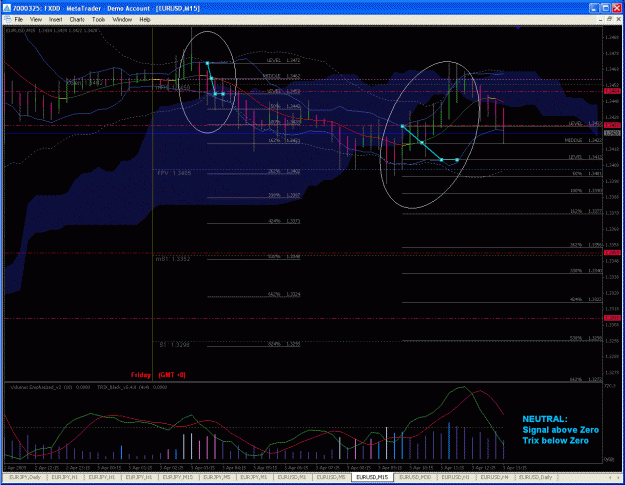Open the Help menu
This screenshot has width=625, height=485.
[x=145, y=20]
